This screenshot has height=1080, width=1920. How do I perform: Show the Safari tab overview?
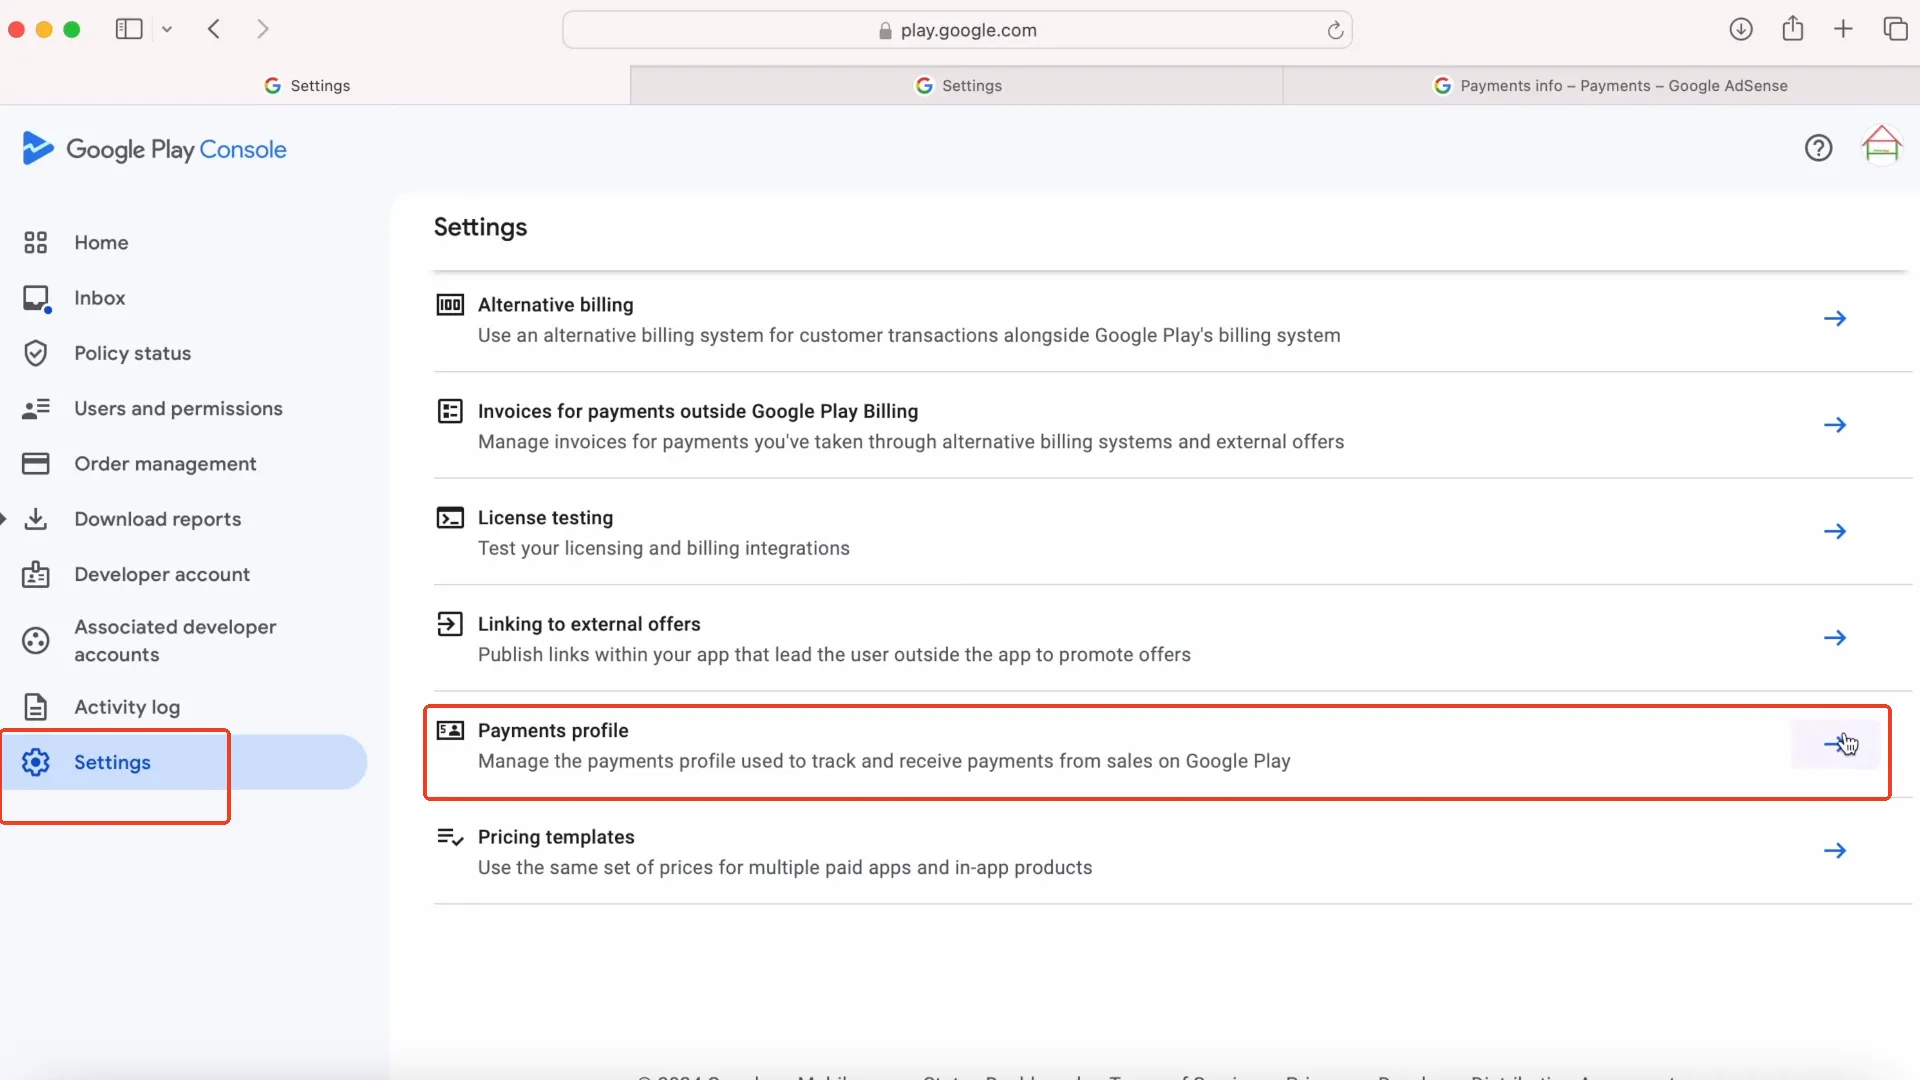pos(1895,29)
